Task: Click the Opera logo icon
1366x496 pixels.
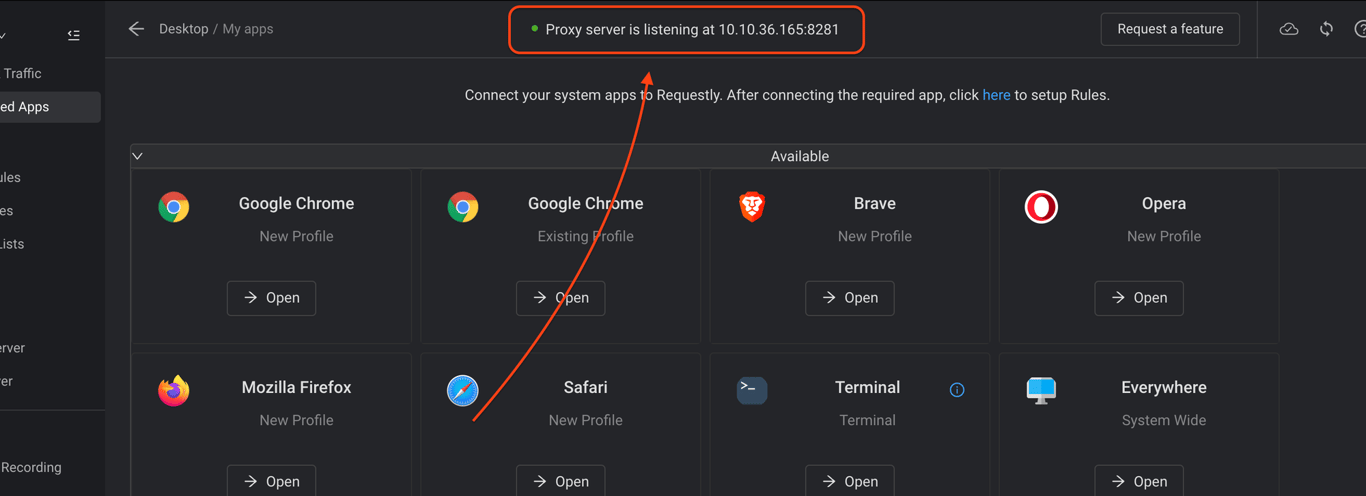Action: pyautogui.click(x=1041, y=207)
